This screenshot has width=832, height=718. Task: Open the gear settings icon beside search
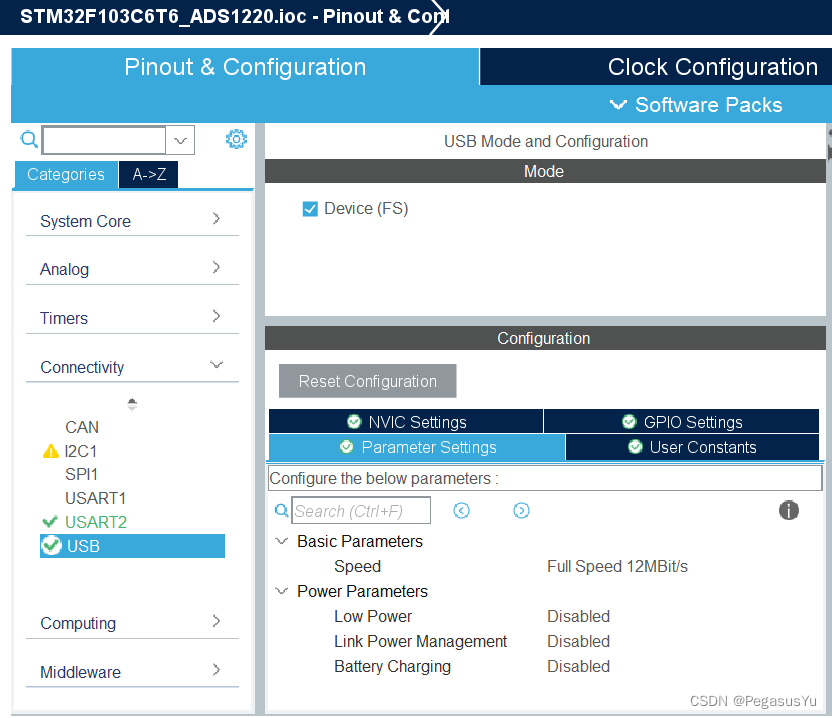tap(236, 139)
